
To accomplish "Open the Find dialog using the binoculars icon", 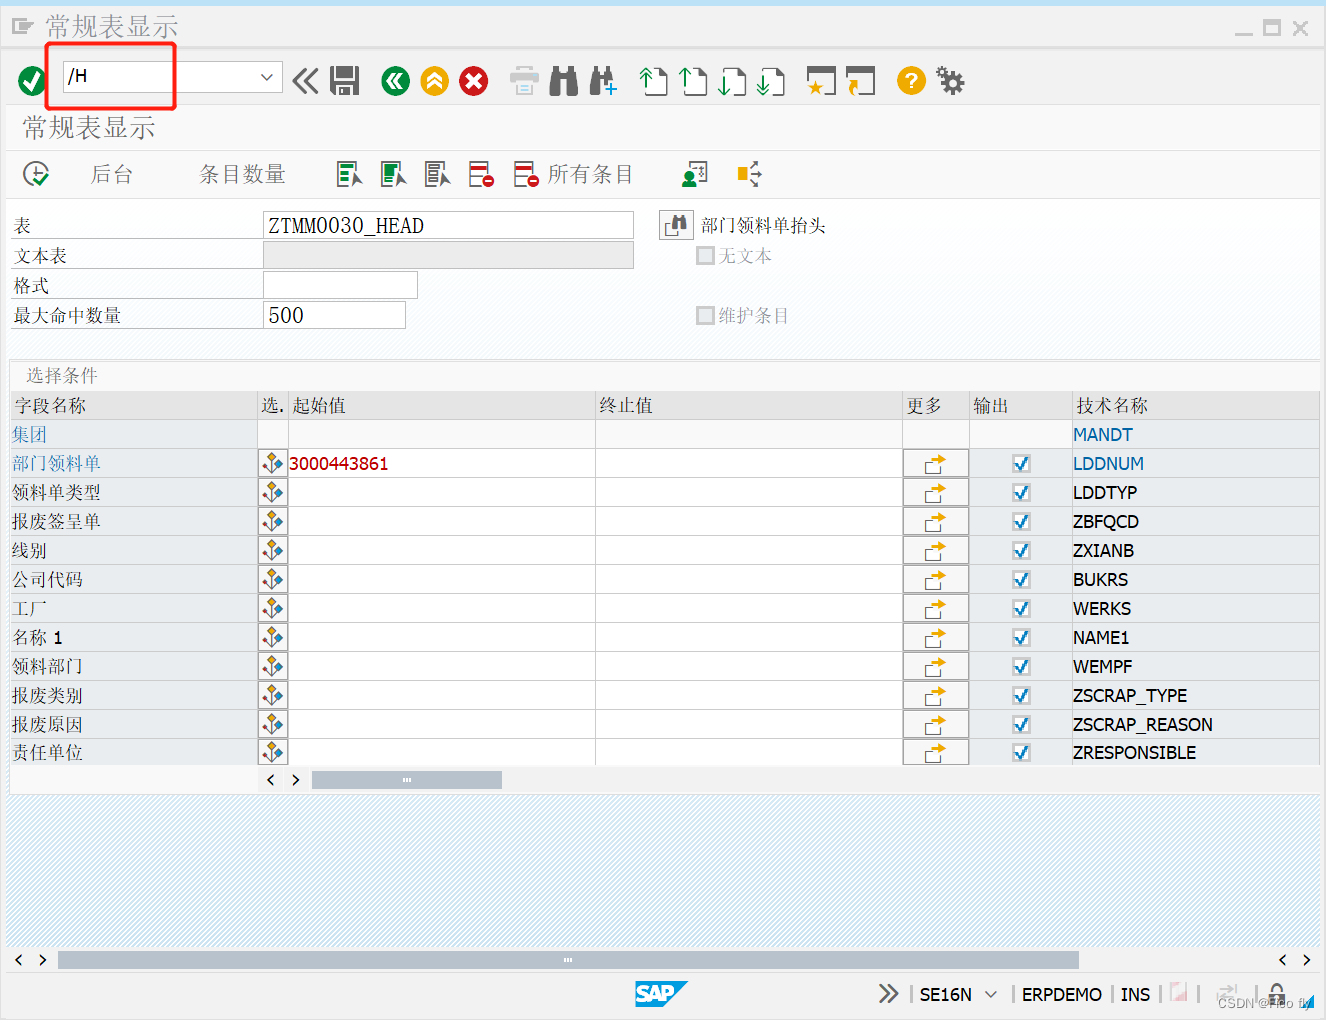I will pos(564,81).
